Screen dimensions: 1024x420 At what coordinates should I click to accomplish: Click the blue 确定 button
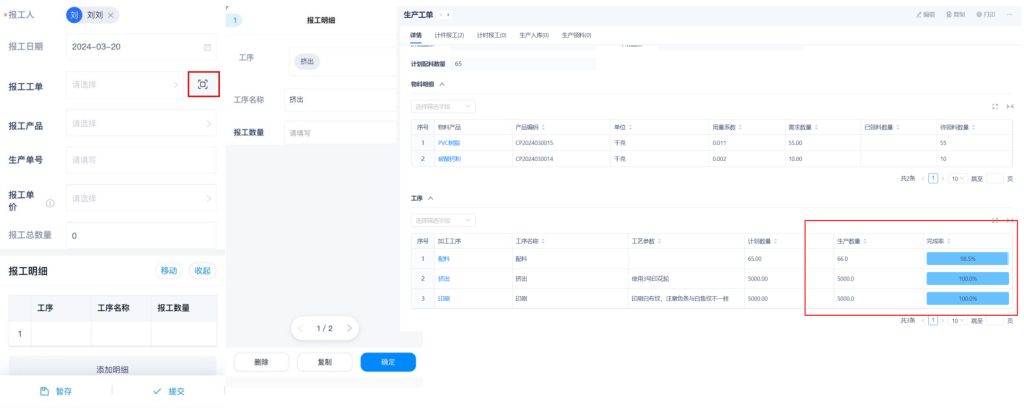387,362
